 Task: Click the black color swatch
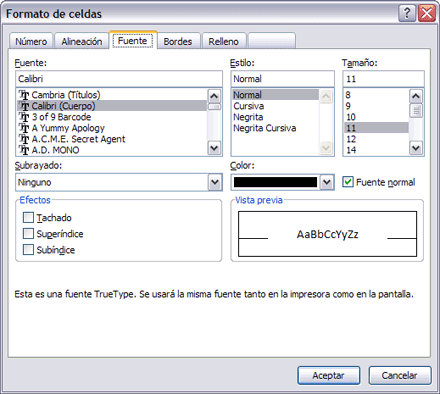pos(275,182)
